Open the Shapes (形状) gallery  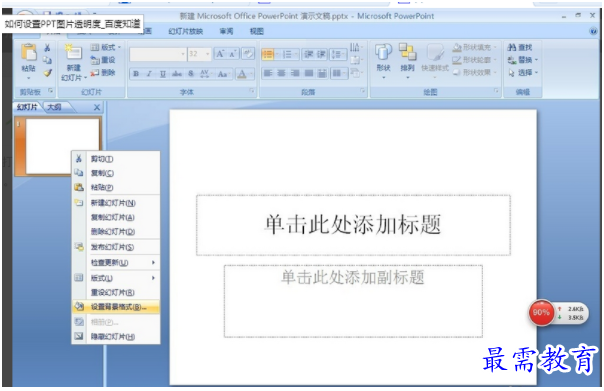(383, 61)
